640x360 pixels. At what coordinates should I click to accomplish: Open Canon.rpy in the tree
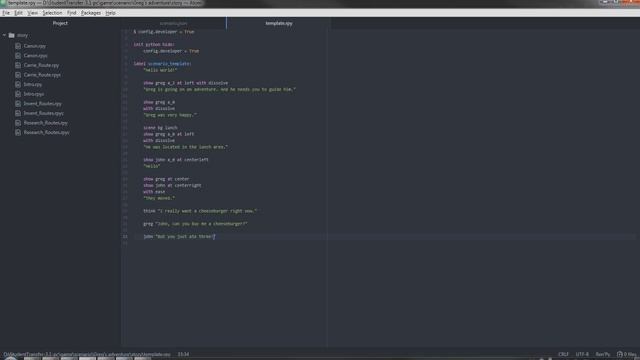pos(35,46)
